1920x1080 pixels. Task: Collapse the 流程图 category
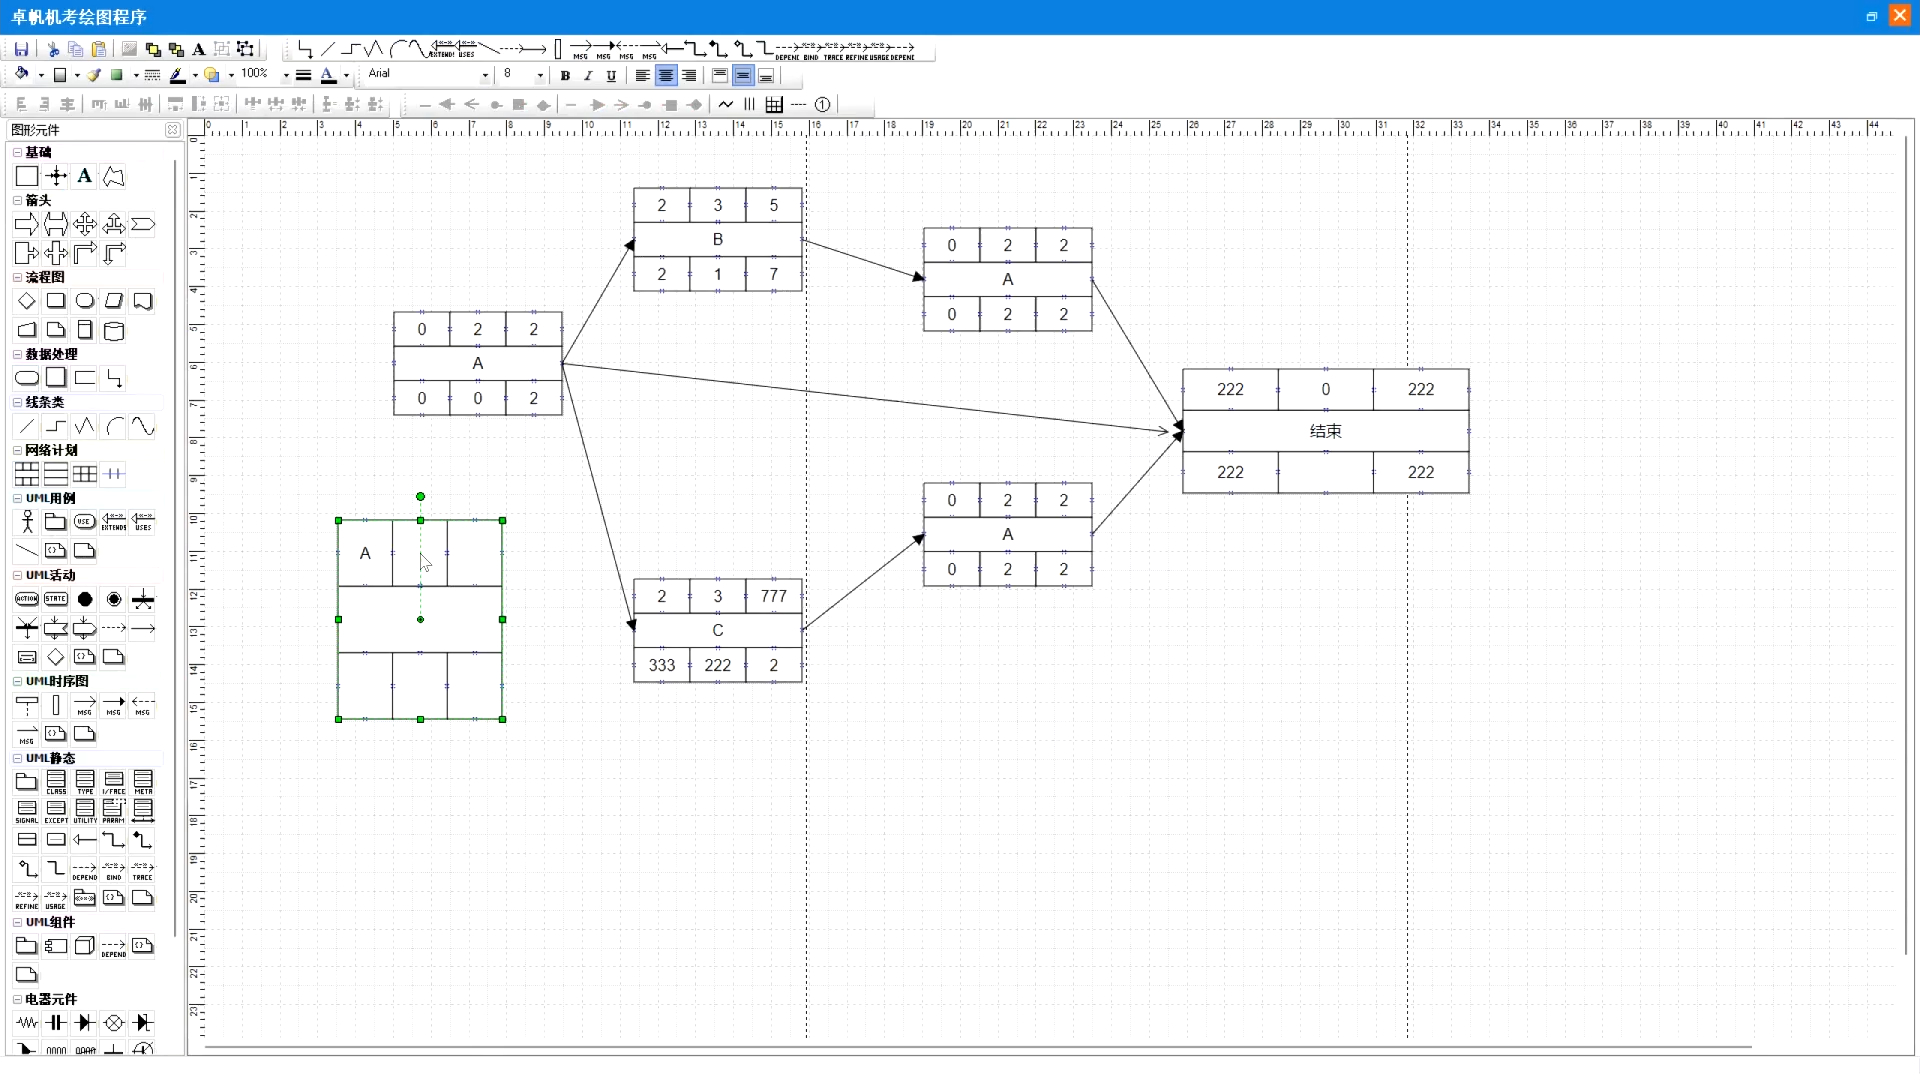point(17,277)
